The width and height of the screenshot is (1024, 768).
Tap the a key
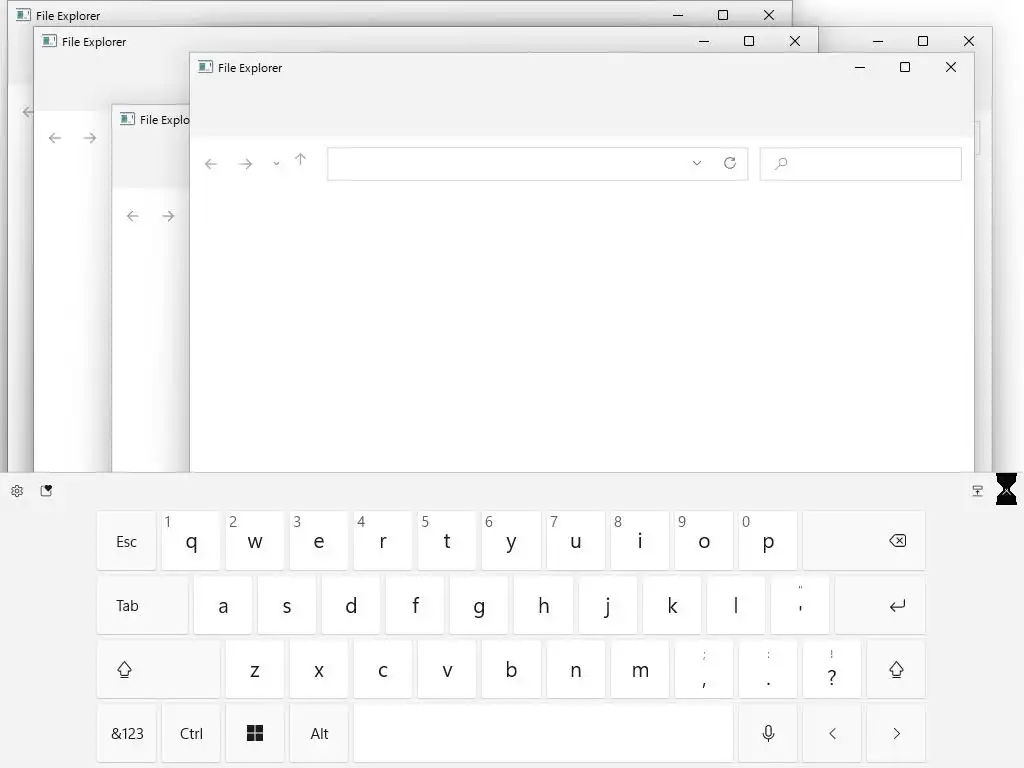pyautogui.click(x=223, y=605)
